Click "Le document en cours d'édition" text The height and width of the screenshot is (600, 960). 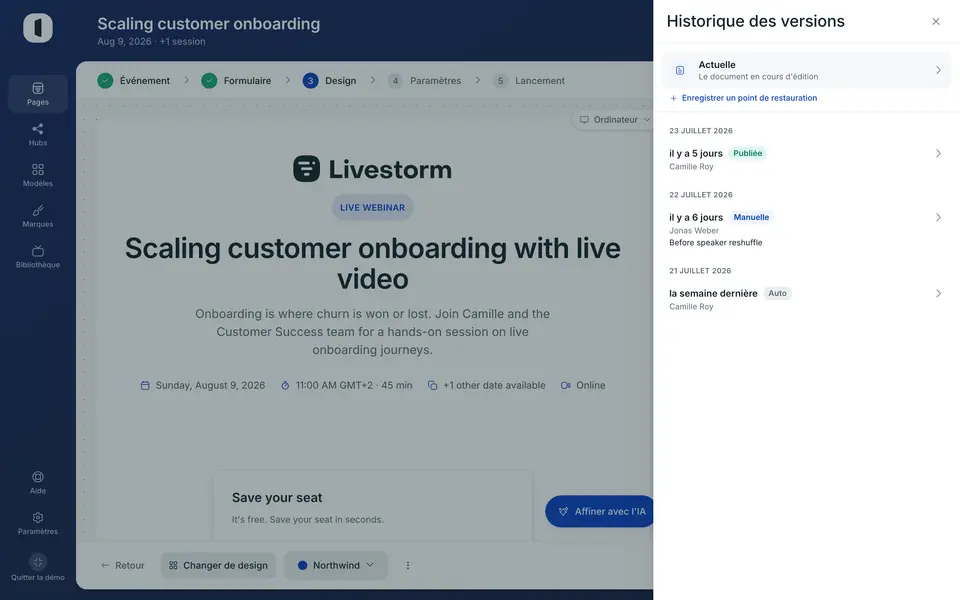(758, 77)
